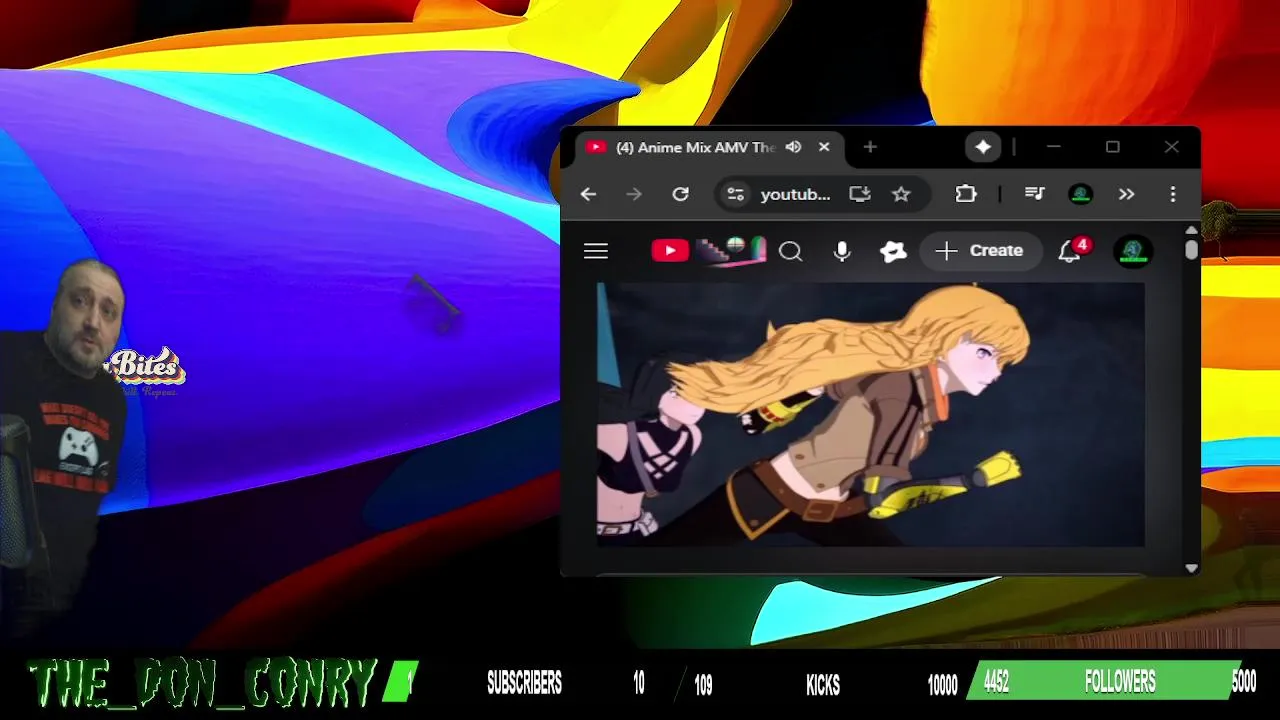Click the page scrollbar thumb
The height and width of the screenshot is (720, 1280).
coord(1191,249)
